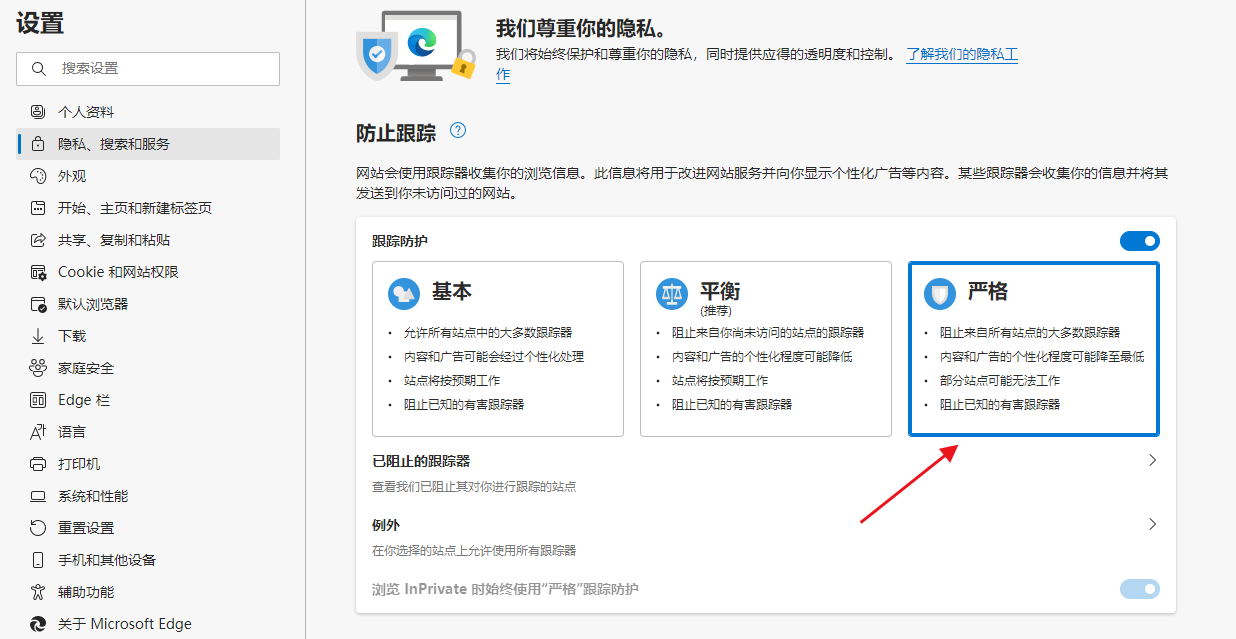The height and width of the screenshot is (639, 1236).
Task: Go to 外观 settings
Action: [x=148, y=176]
